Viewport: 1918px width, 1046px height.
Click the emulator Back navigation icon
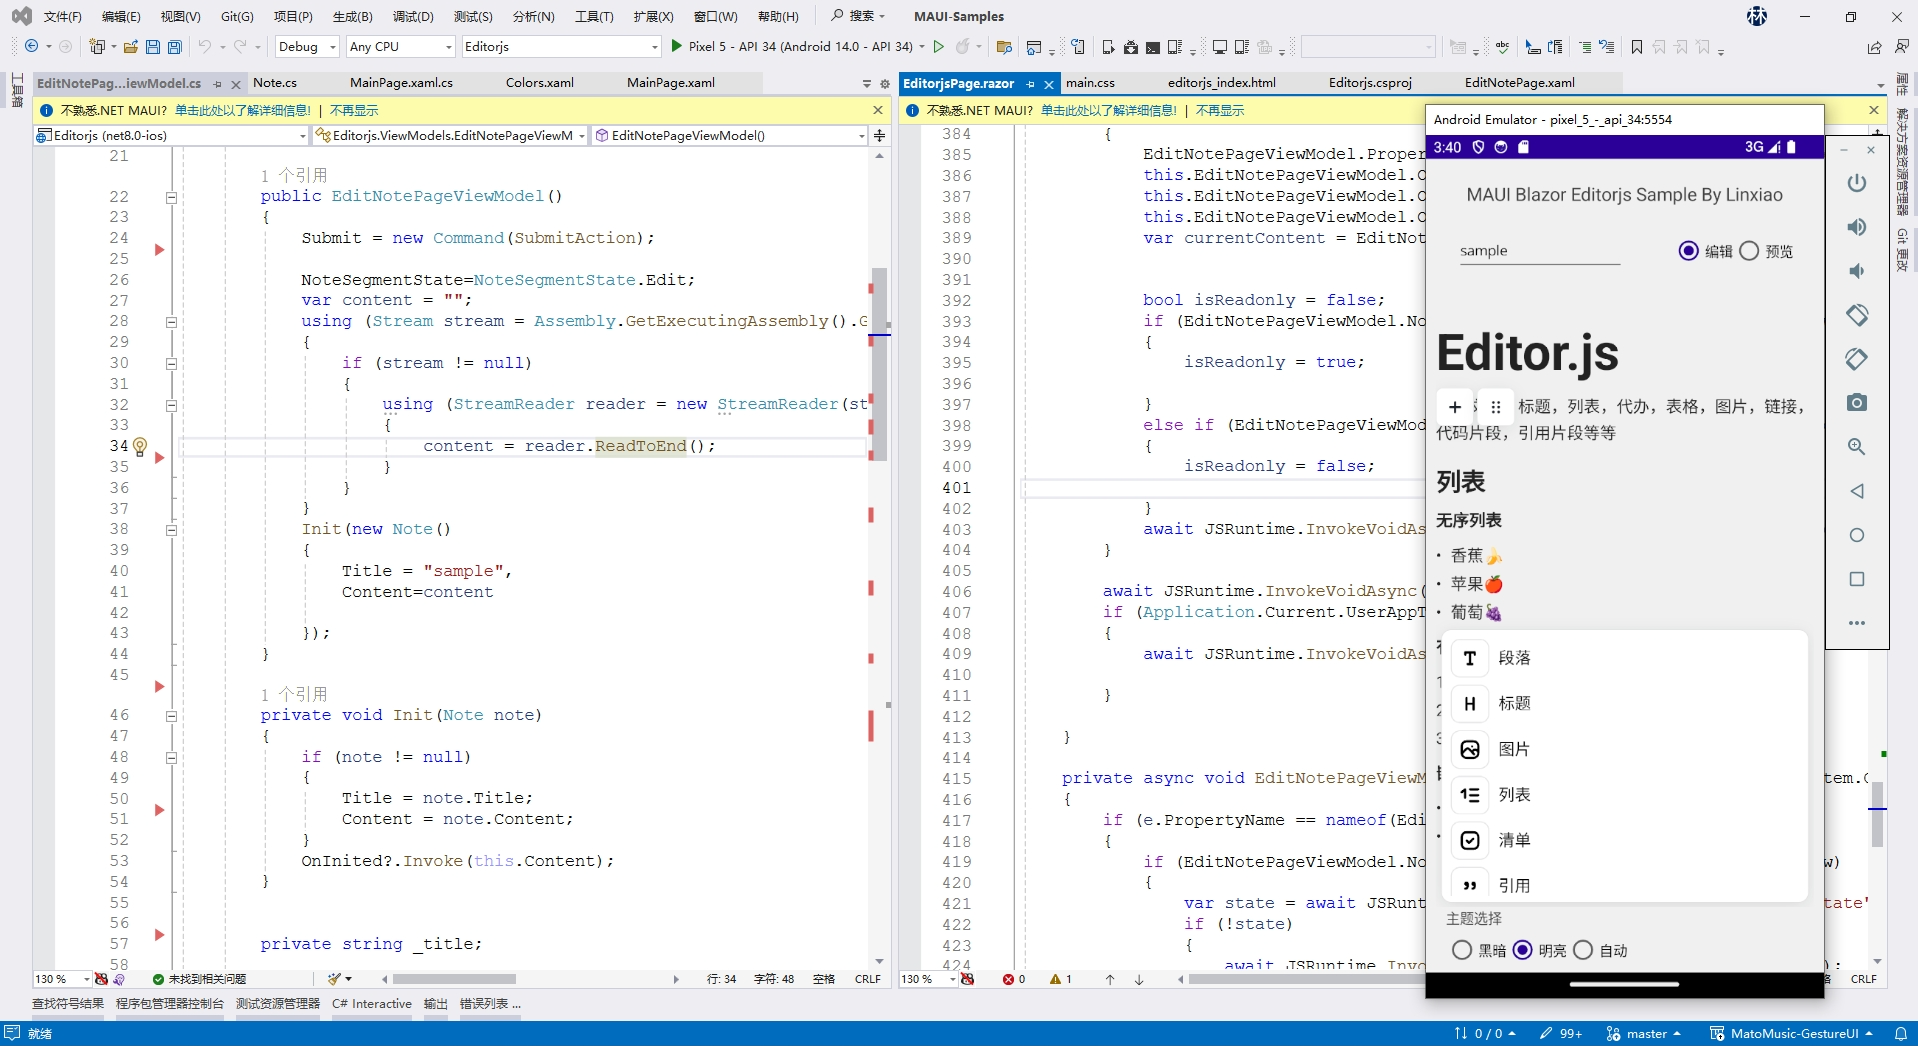[x=1857, y=491]
